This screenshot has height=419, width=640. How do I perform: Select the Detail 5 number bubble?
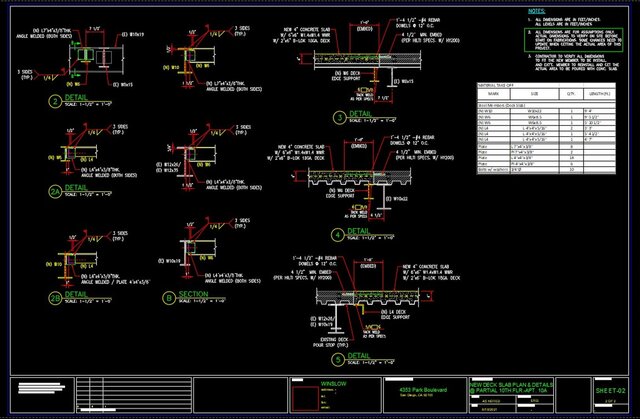tap(338, 360)
